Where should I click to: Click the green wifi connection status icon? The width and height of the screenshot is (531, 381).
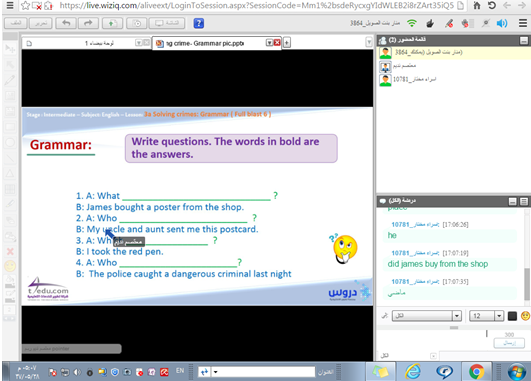pos(412,23)
